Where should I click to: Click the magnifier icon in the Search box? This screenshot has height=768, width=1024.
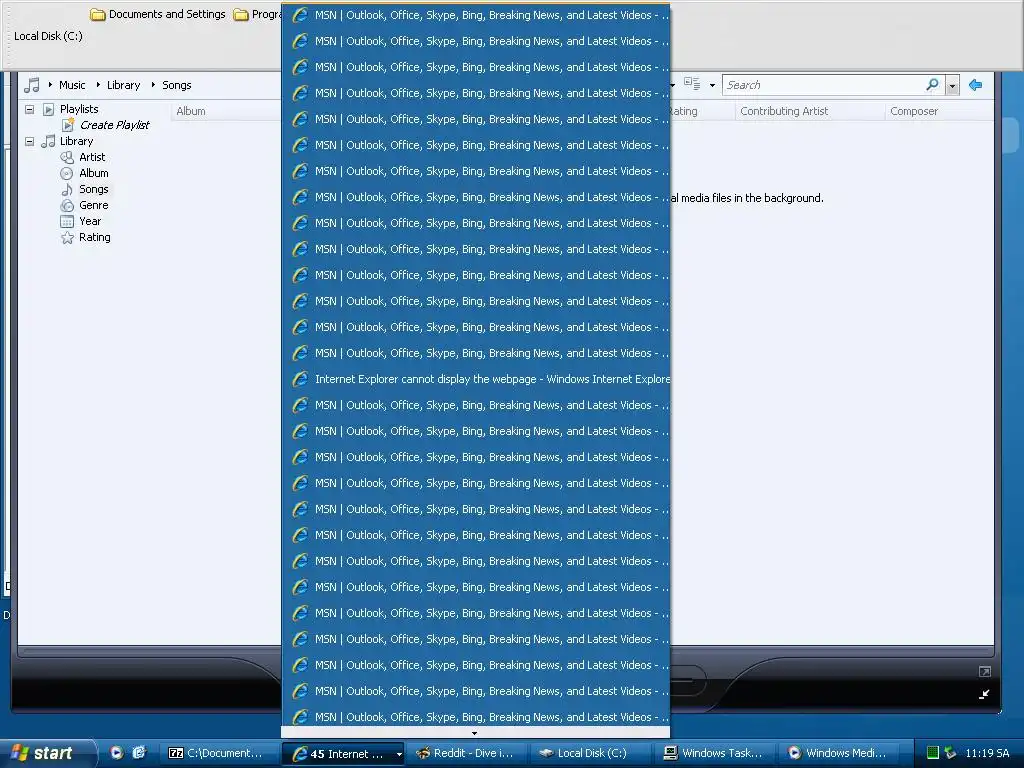click(932, 84)
